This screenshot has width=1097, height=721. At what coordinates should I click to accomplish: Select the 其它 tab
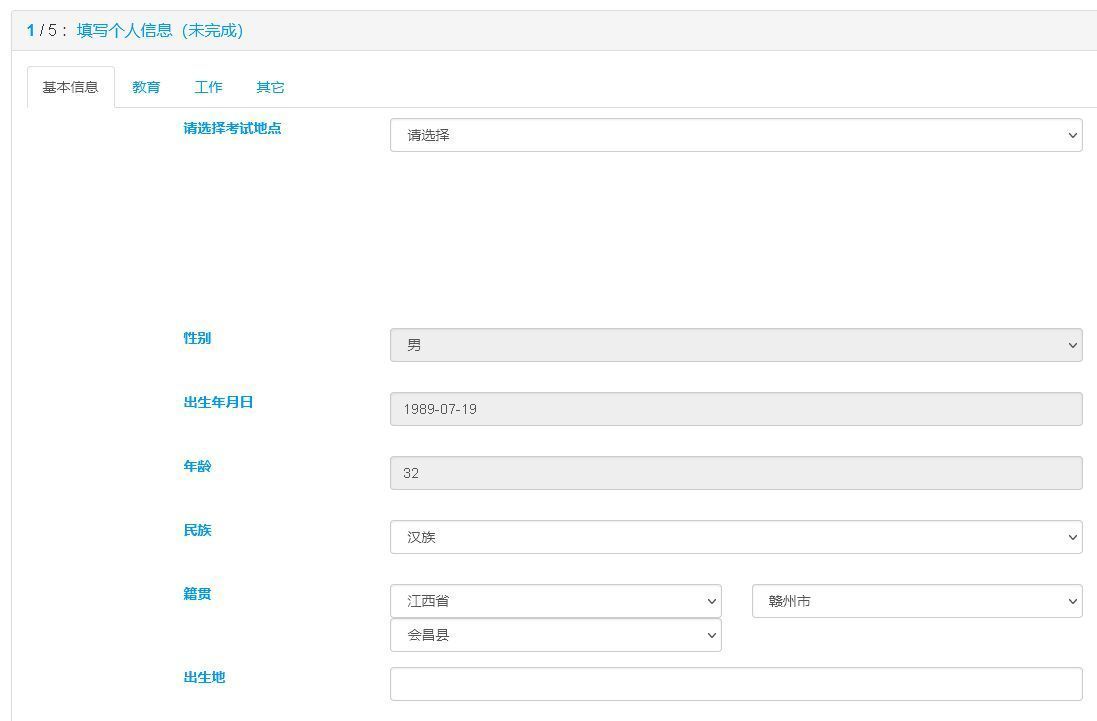pyautogui.click(x=270, y=87)
